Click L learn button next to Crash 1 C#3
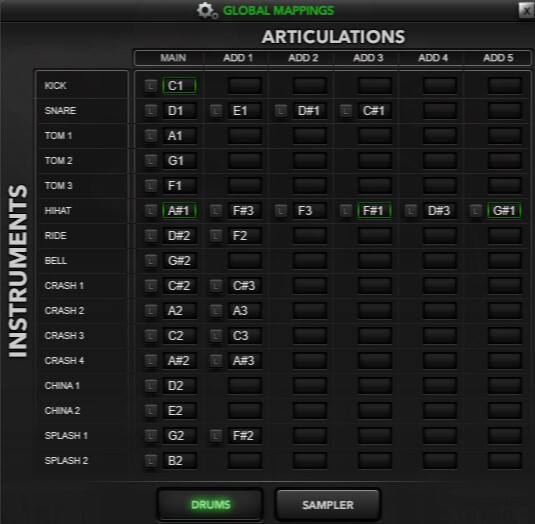535x524 pixels. click(x=216, y=286)
